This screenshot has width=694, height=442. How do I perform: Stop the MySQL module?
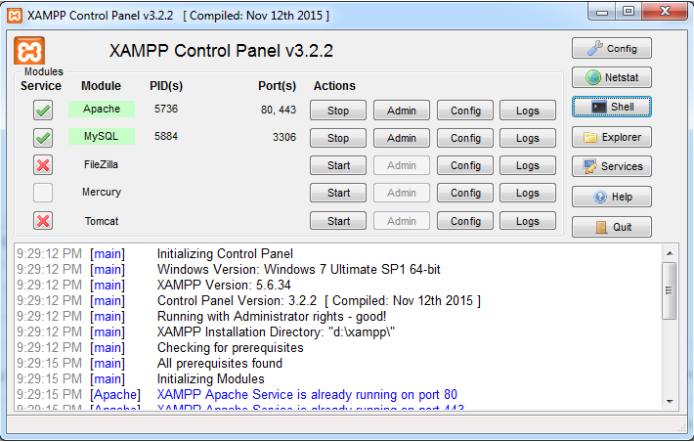coord(338,138)
